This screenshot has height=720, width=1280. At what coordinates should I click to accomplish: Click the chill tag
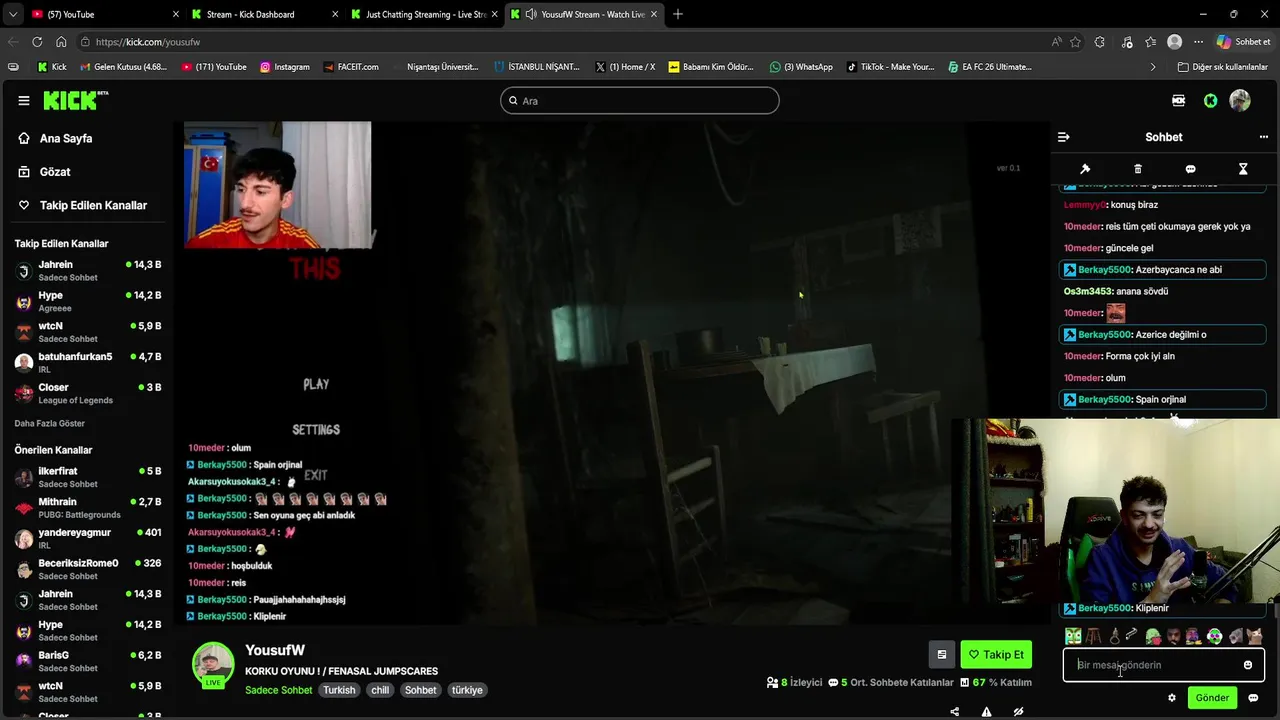(x=380, y=690)
